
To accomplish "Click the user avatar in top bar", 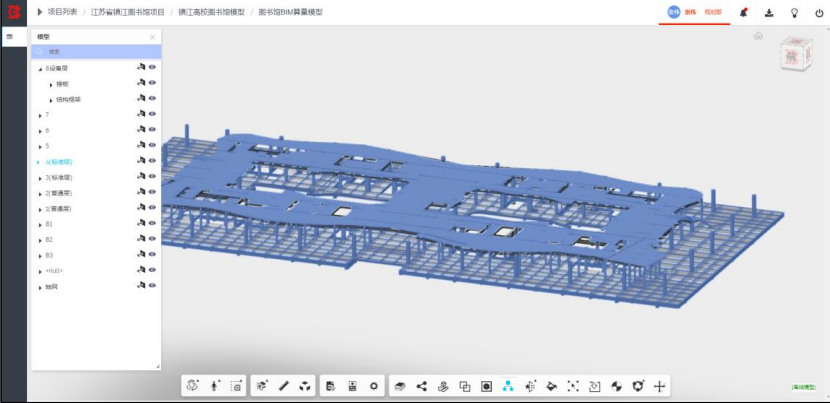I will [x=674, y=12].
